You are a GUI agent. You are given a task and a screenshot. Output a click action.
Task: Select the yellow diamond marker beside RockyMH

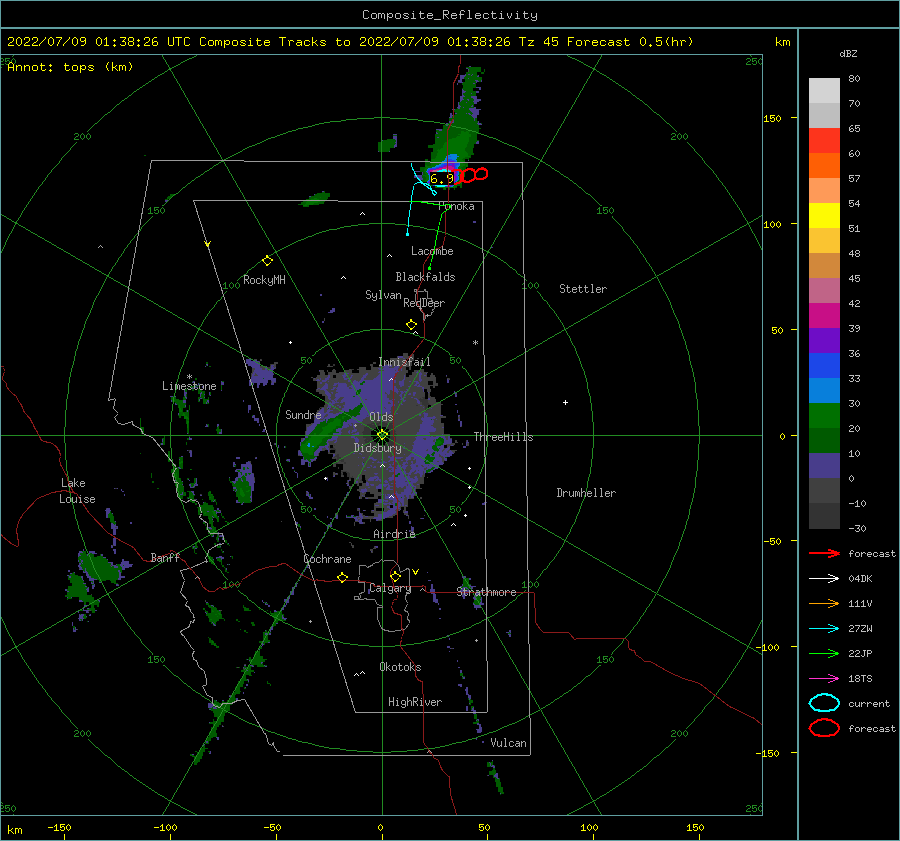(x=267, y=261)
